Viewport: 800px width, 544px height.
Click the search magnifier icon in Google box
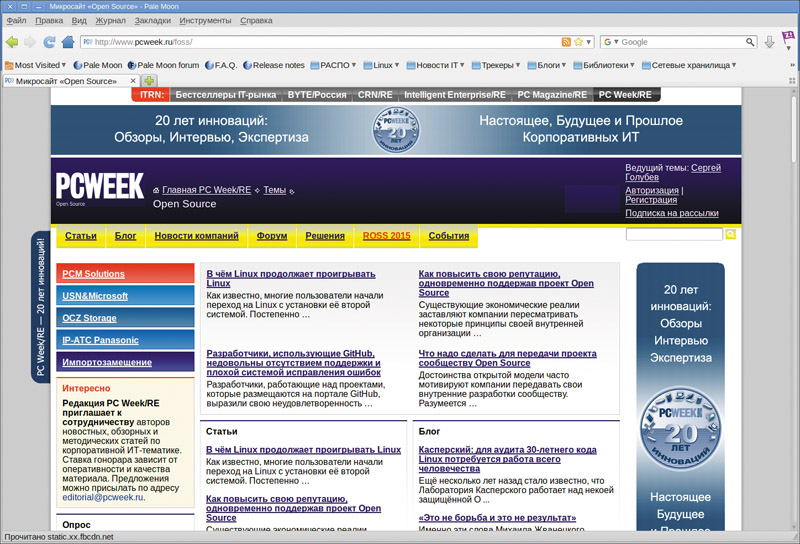[x=749, y=42]
